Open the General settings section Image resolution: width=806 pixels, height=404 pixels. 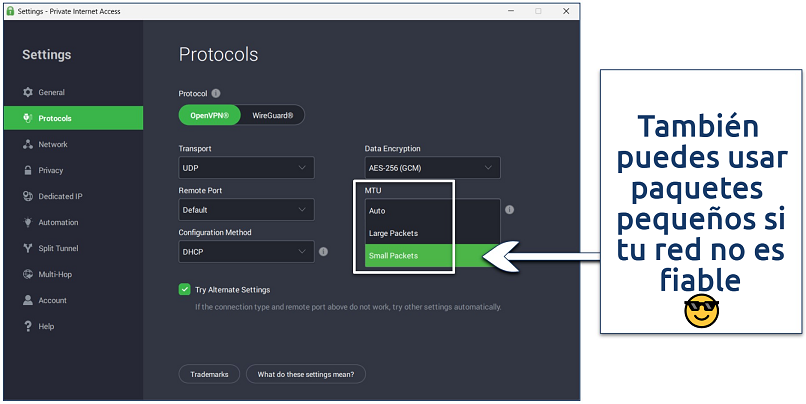coord(74,93)
